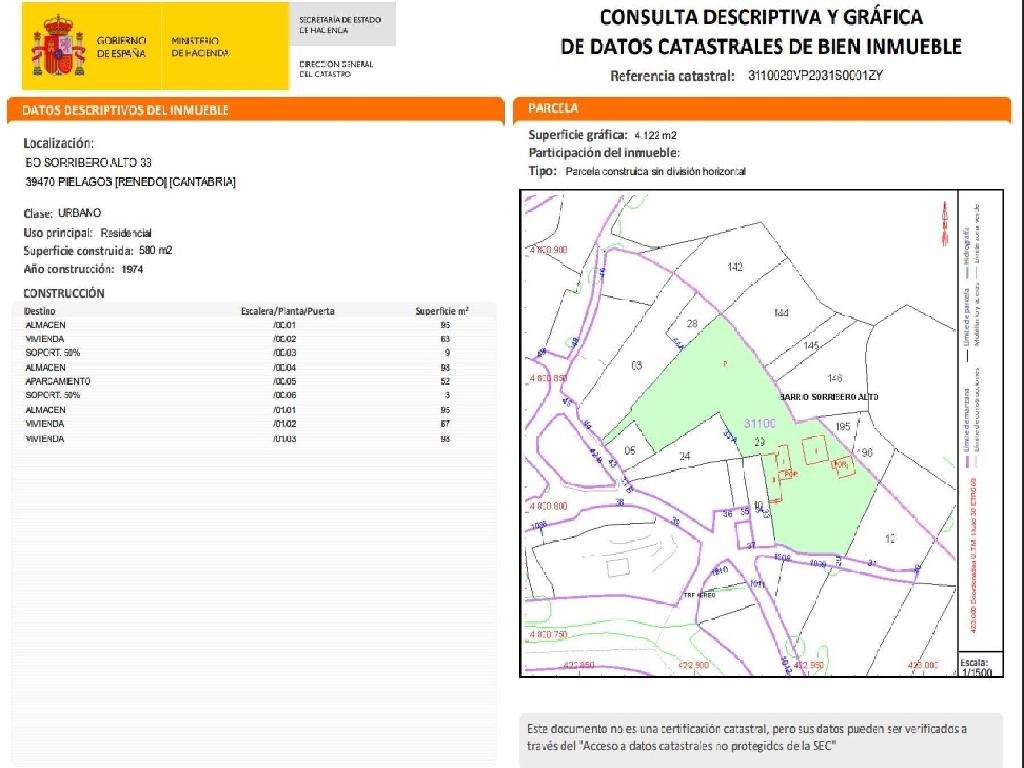Click '39470 PIELAGOS [RENEDO] [CANTABRIA]' line
The image size is (1024, 768).
pos(131,182)
